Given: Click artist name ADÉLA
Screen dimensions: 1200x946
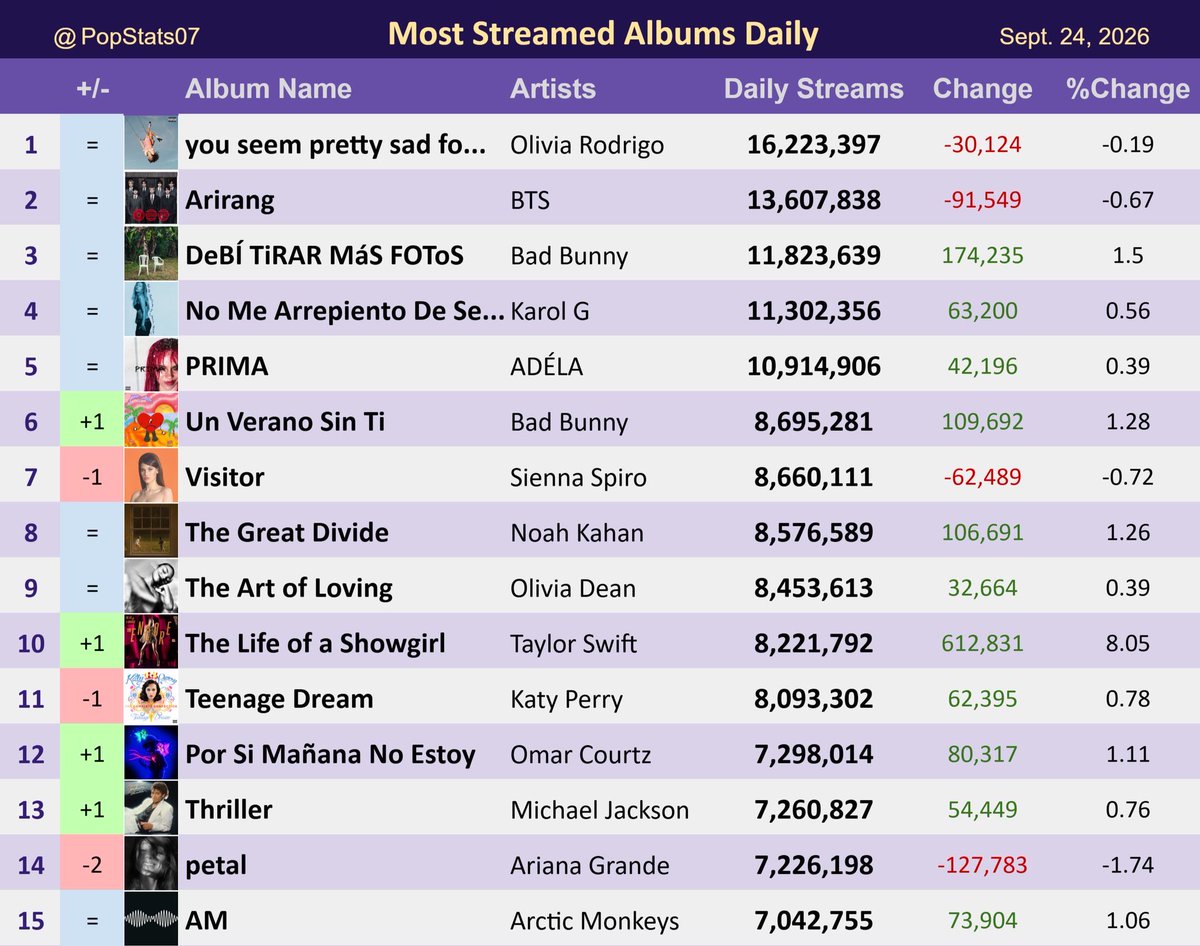Looking at the screenshot, I should 546,367.
